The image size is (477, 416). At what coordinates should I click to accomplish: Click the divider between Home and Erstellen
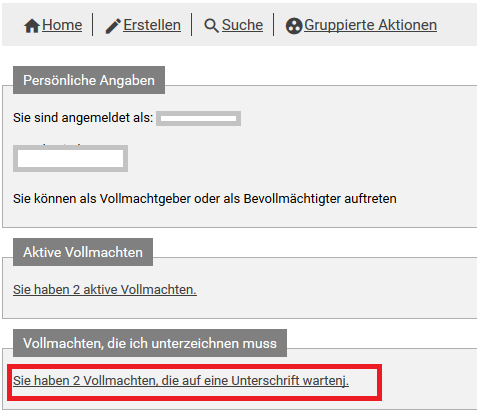pos(93,24)
